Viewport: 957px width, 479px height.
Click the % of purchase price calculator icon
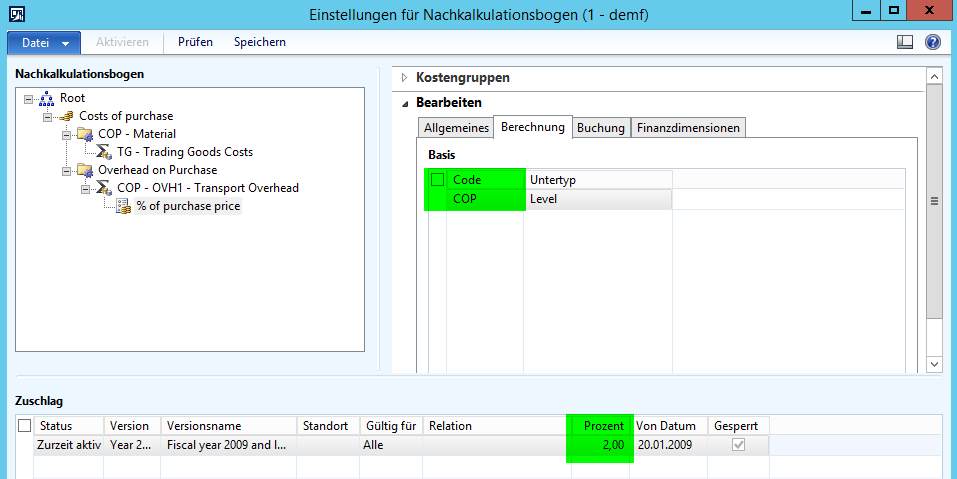(x=122, y=206)
